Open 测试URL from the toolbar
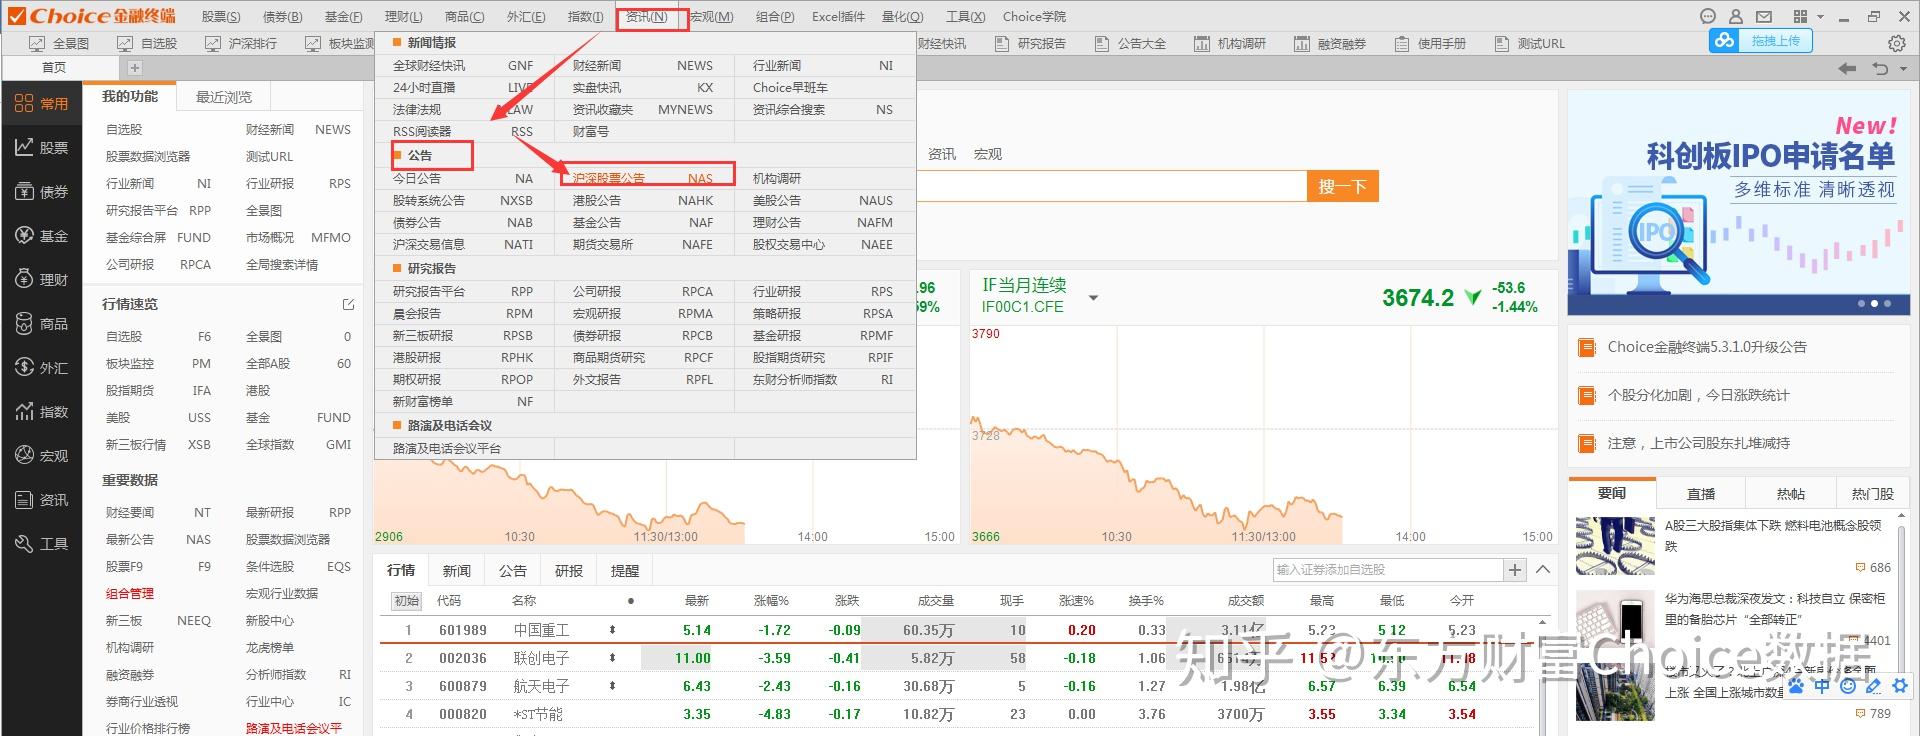Viewport: 1920px width, 736px height. [1530, 43]
